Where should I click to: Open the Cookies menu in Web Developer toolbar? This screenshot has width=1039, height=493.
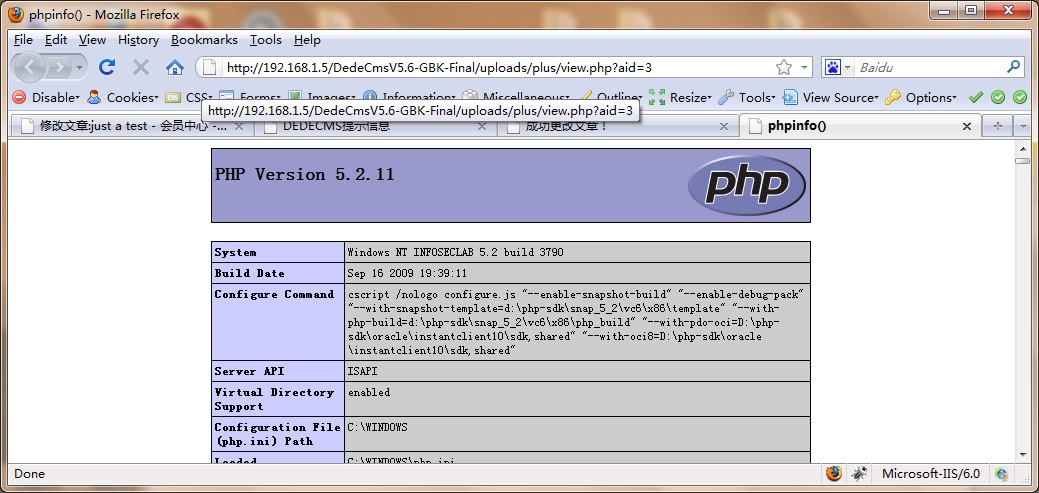tap(123, 97)
